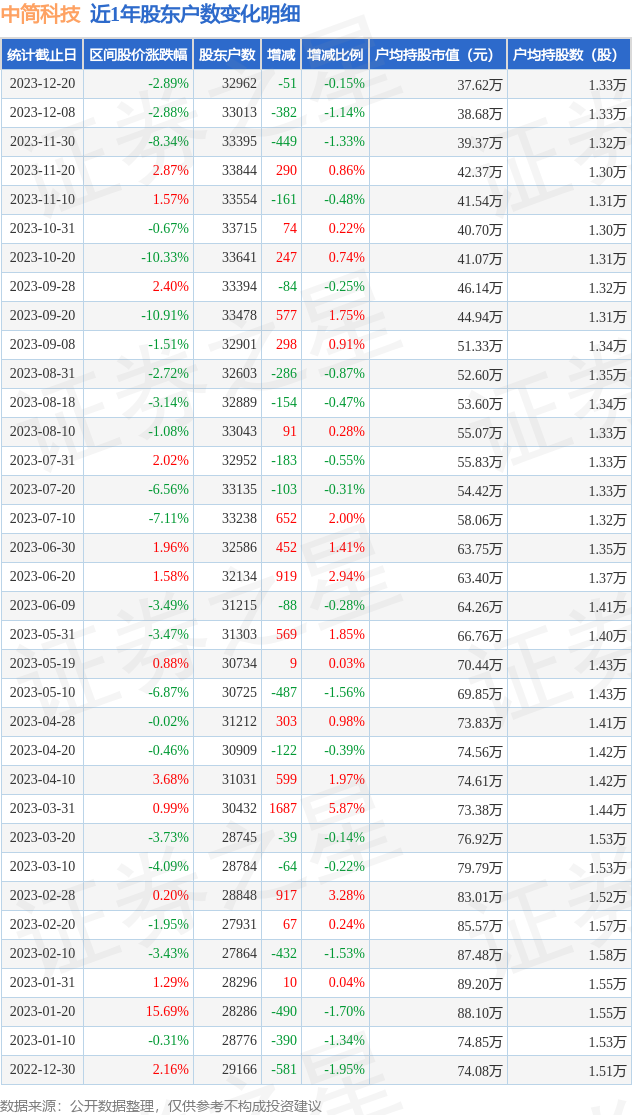632x1115 pixels.
Task: Click the 2023-06-20 date cell
Action: (x=42, y=576)
